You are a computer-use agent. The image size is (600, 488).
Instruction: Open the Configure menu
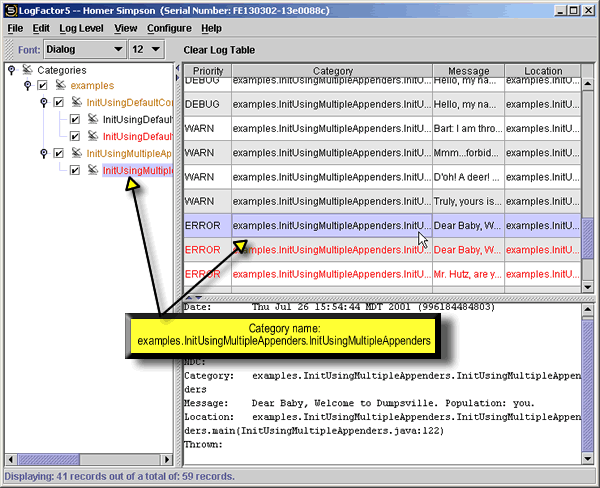point(169,28)
